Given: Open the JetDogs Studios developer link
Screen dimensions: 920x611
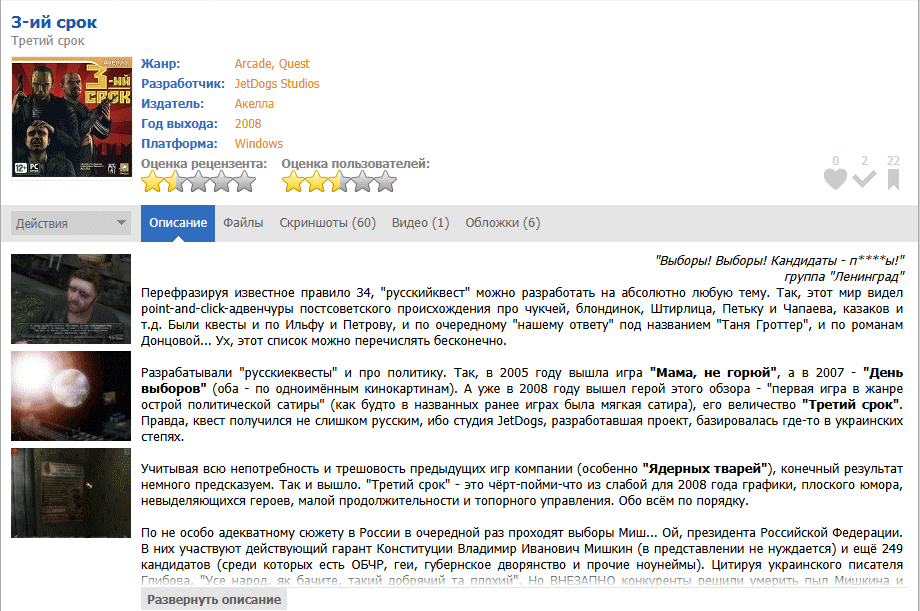Looking at the screenshot, I should point(277,83).
